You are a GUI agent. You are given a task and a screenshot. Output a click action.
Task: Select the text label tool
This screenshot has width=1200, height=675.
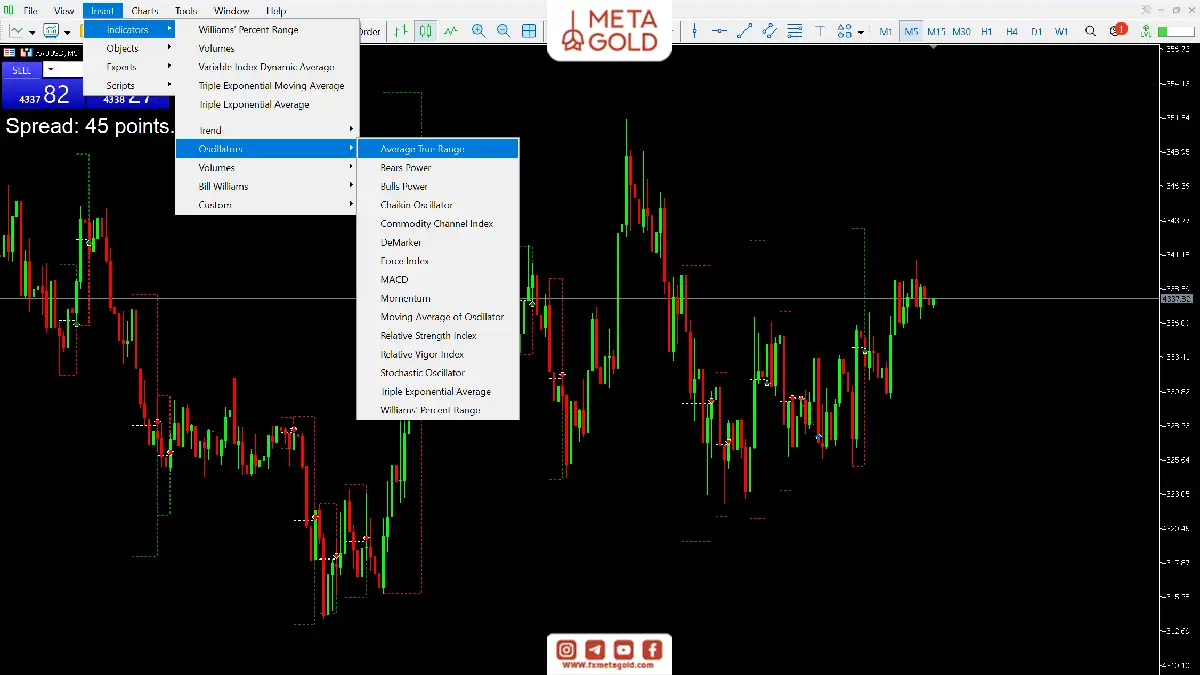(820, 31)
